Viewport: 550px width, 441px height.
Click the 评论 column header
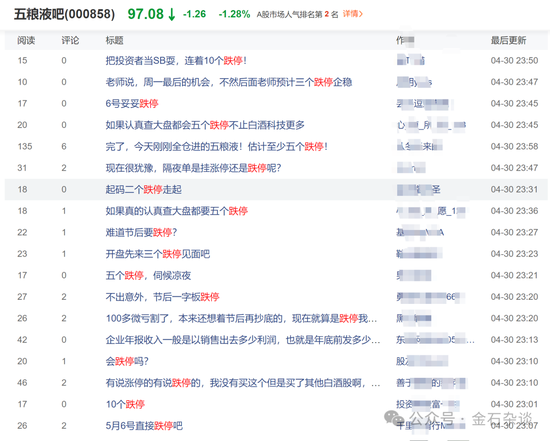70,40
